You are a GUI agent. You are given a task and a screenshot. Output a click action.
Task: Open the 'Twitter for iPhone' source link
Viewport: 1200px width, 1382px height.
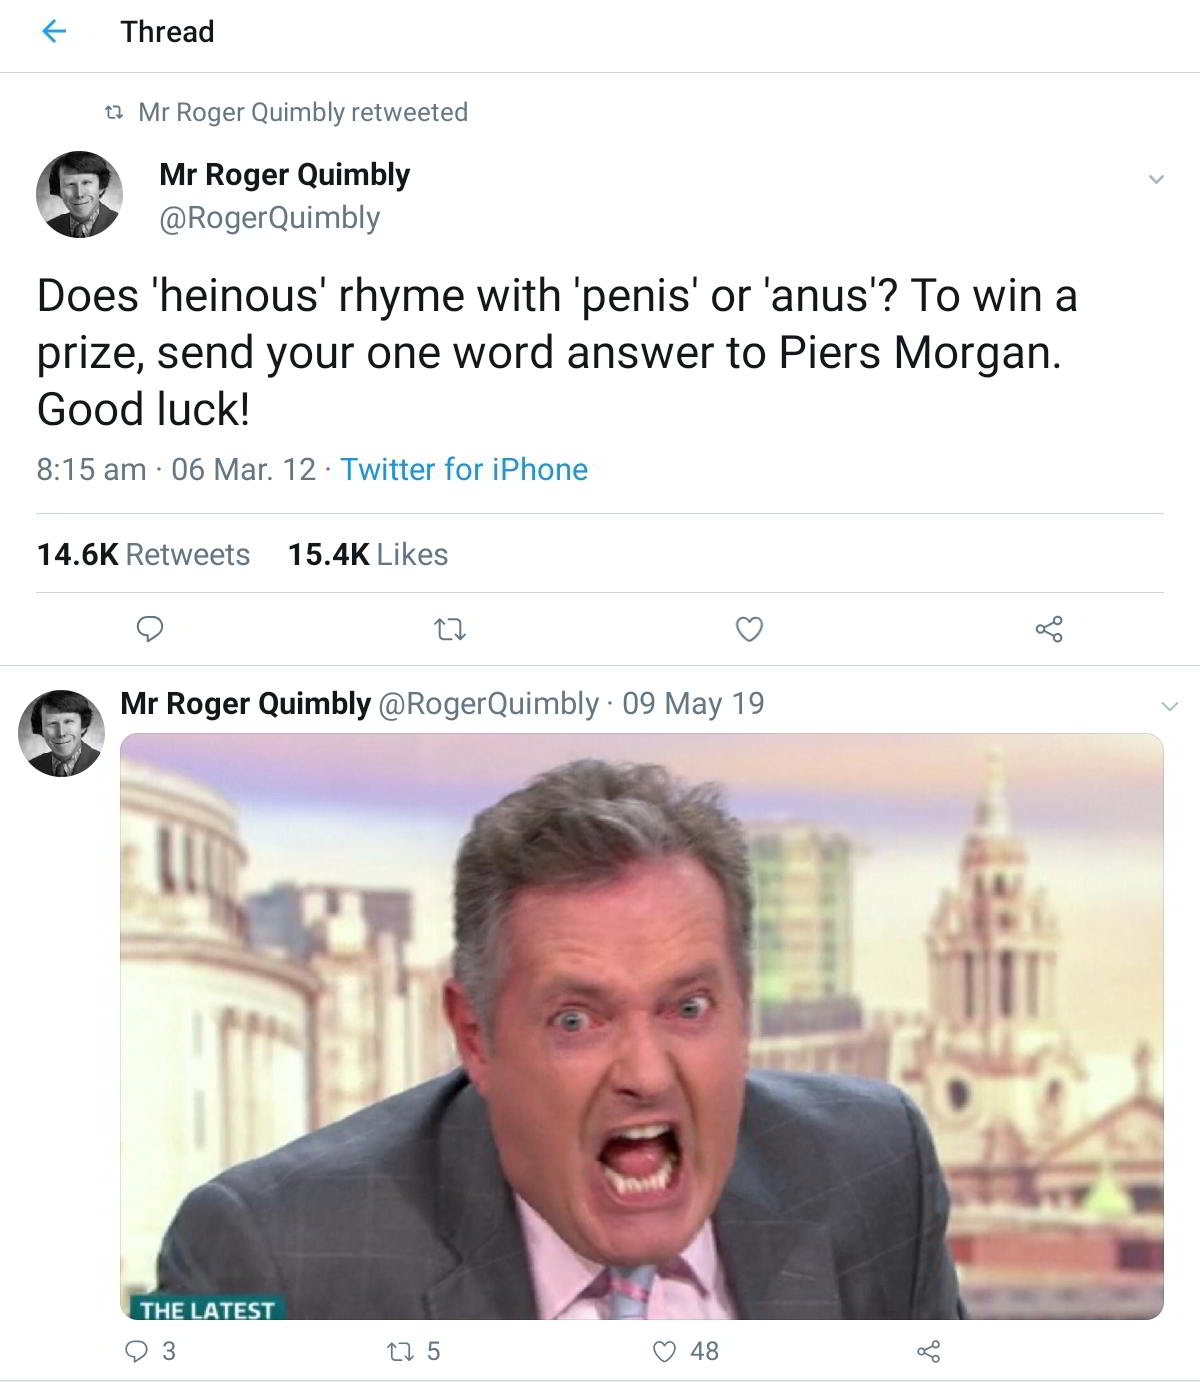click(x=464, y=469)
